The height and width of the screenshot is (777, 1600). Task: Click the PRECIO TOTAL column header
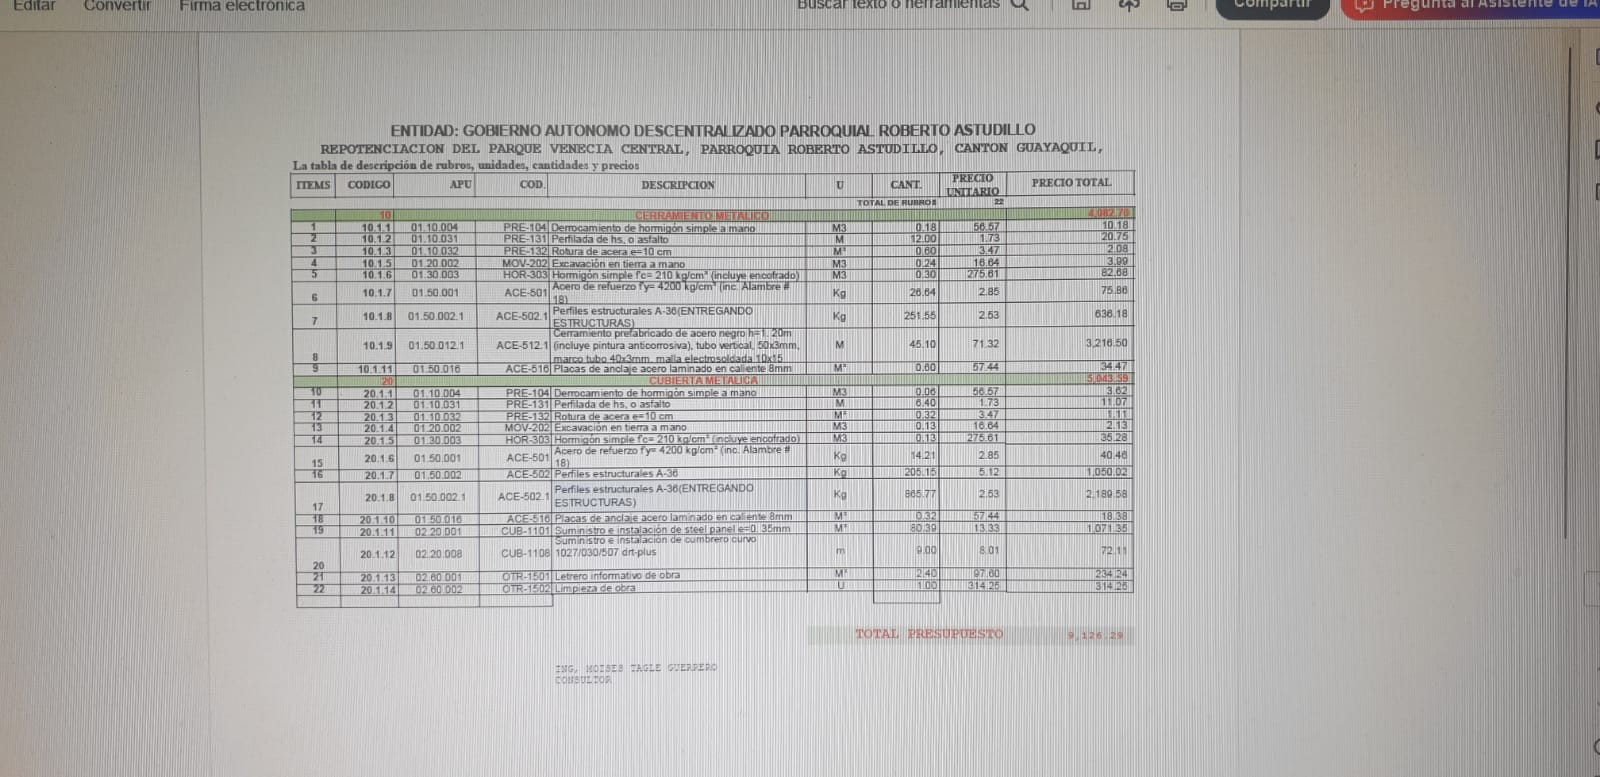point(1070,183)
